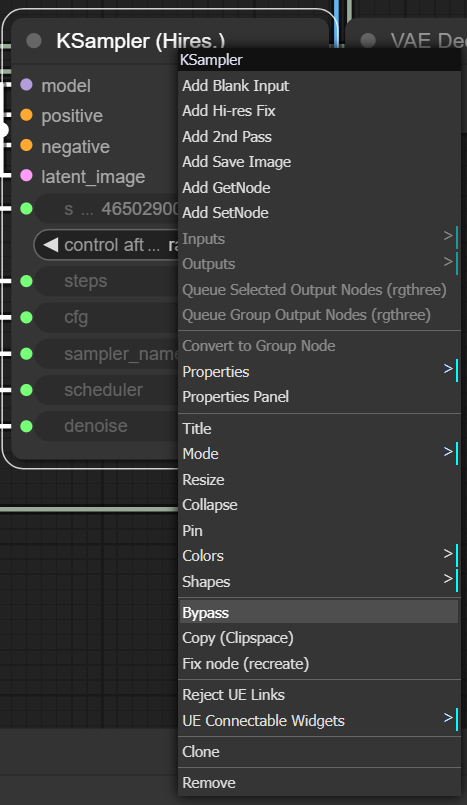Click the green scheduler input socket
This screenshot has width=467, height=805.
[x=26, y=390]
